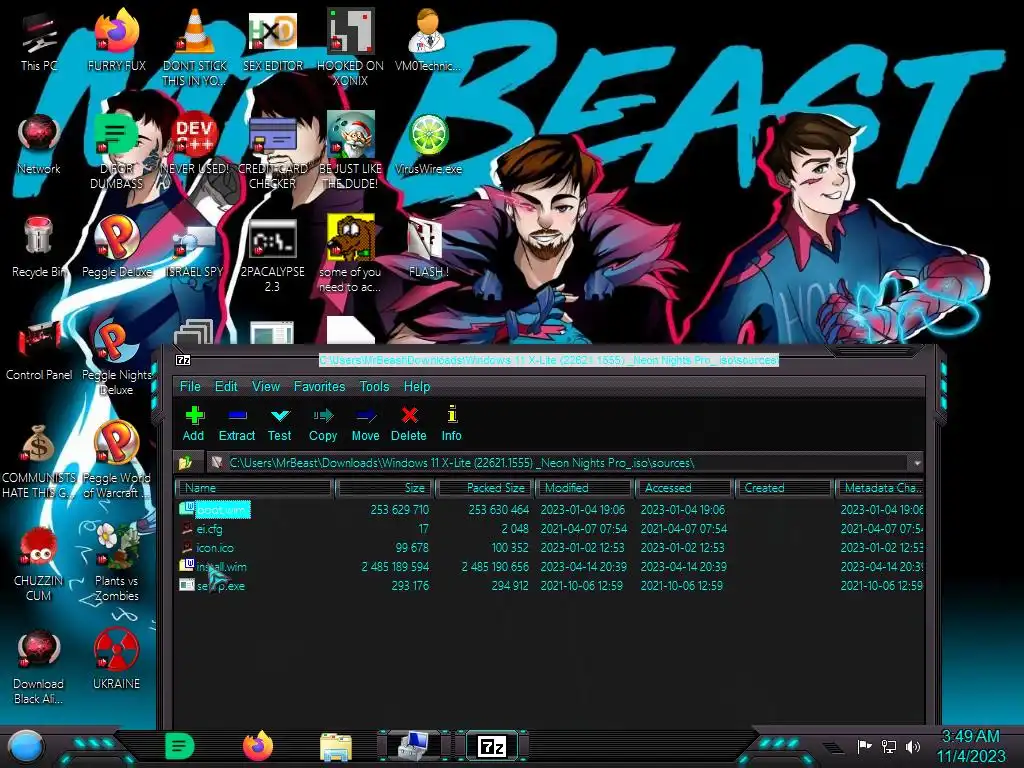Open the View menu
1024x768 pixels.
tap(266, 387)
